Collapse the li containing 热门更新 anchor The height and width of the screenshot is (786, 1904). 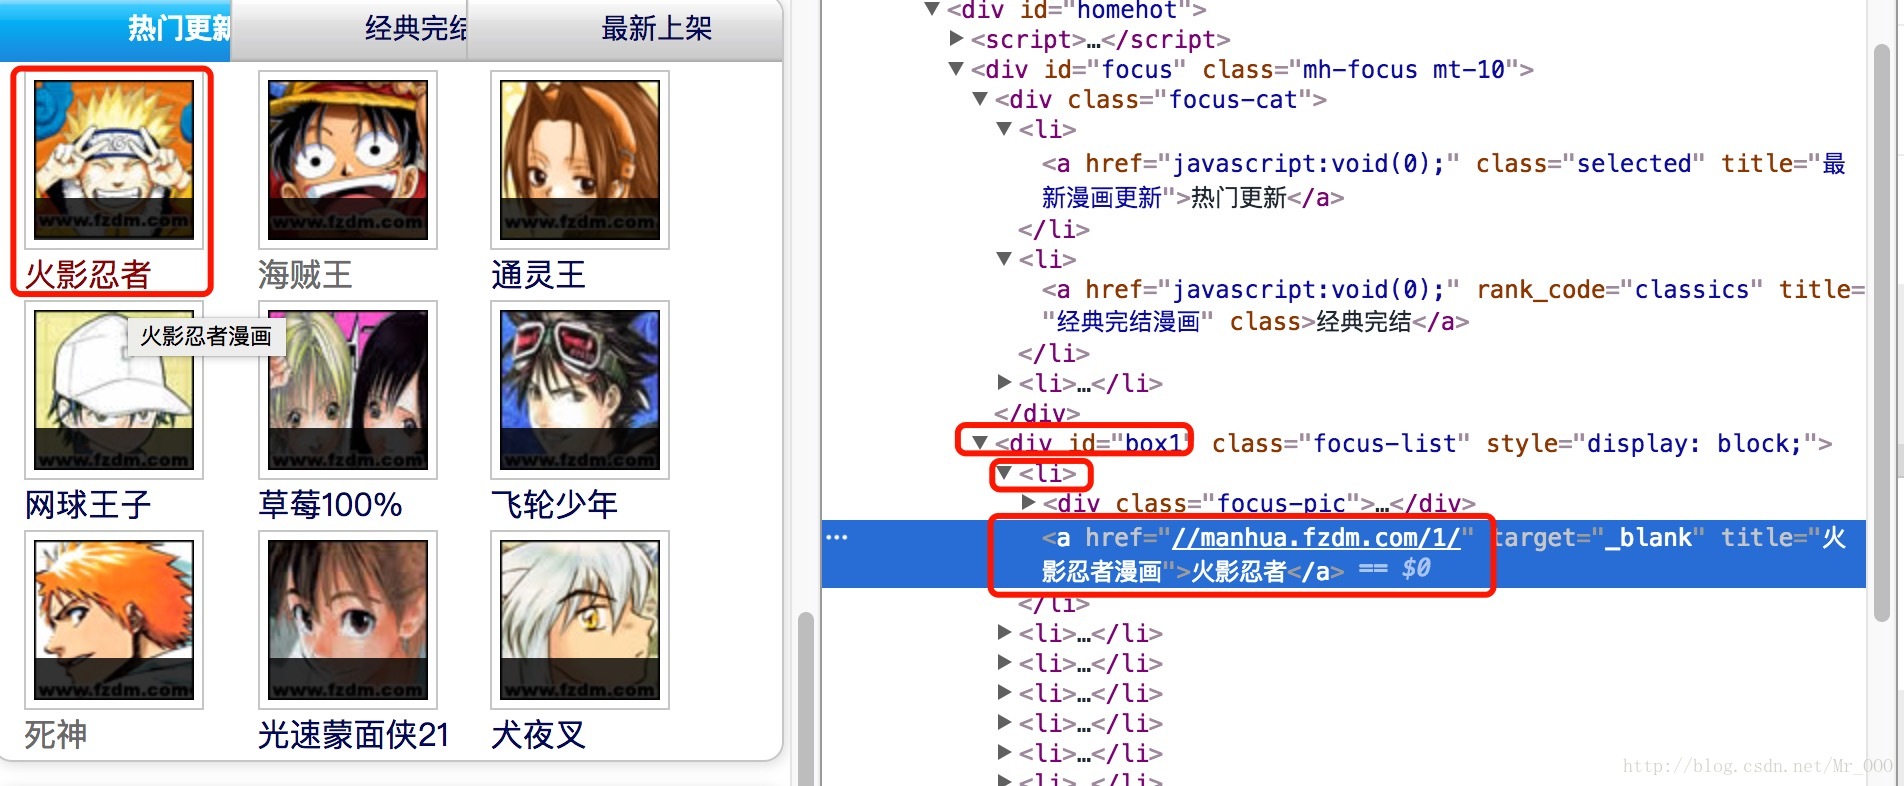pos(1004,129)
